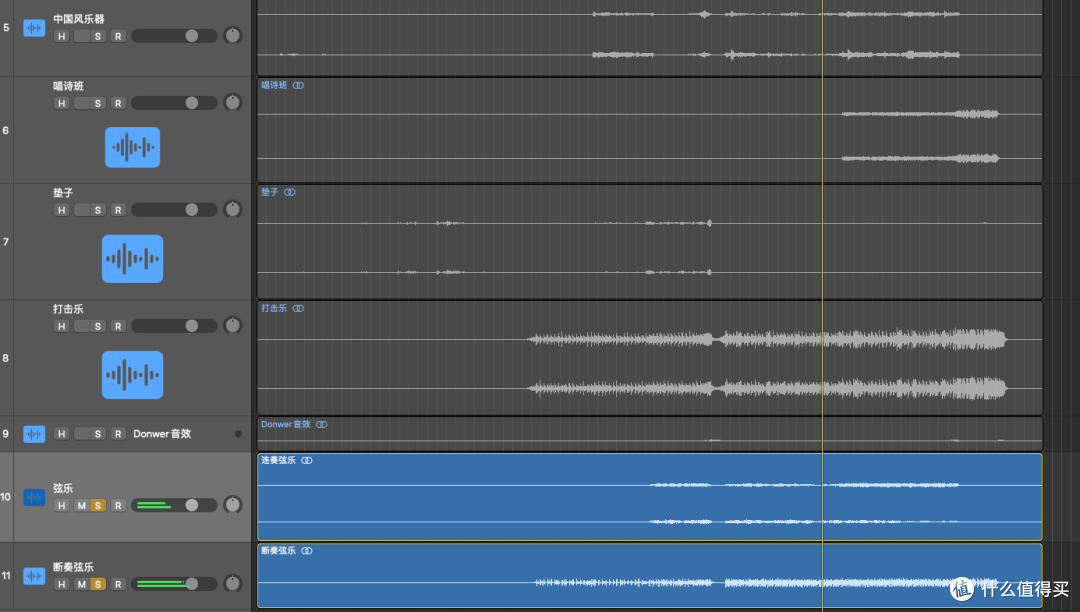The image size is (1080, 612).
Task: Click the 打击乐 track name label
Action: coord(68,309)
